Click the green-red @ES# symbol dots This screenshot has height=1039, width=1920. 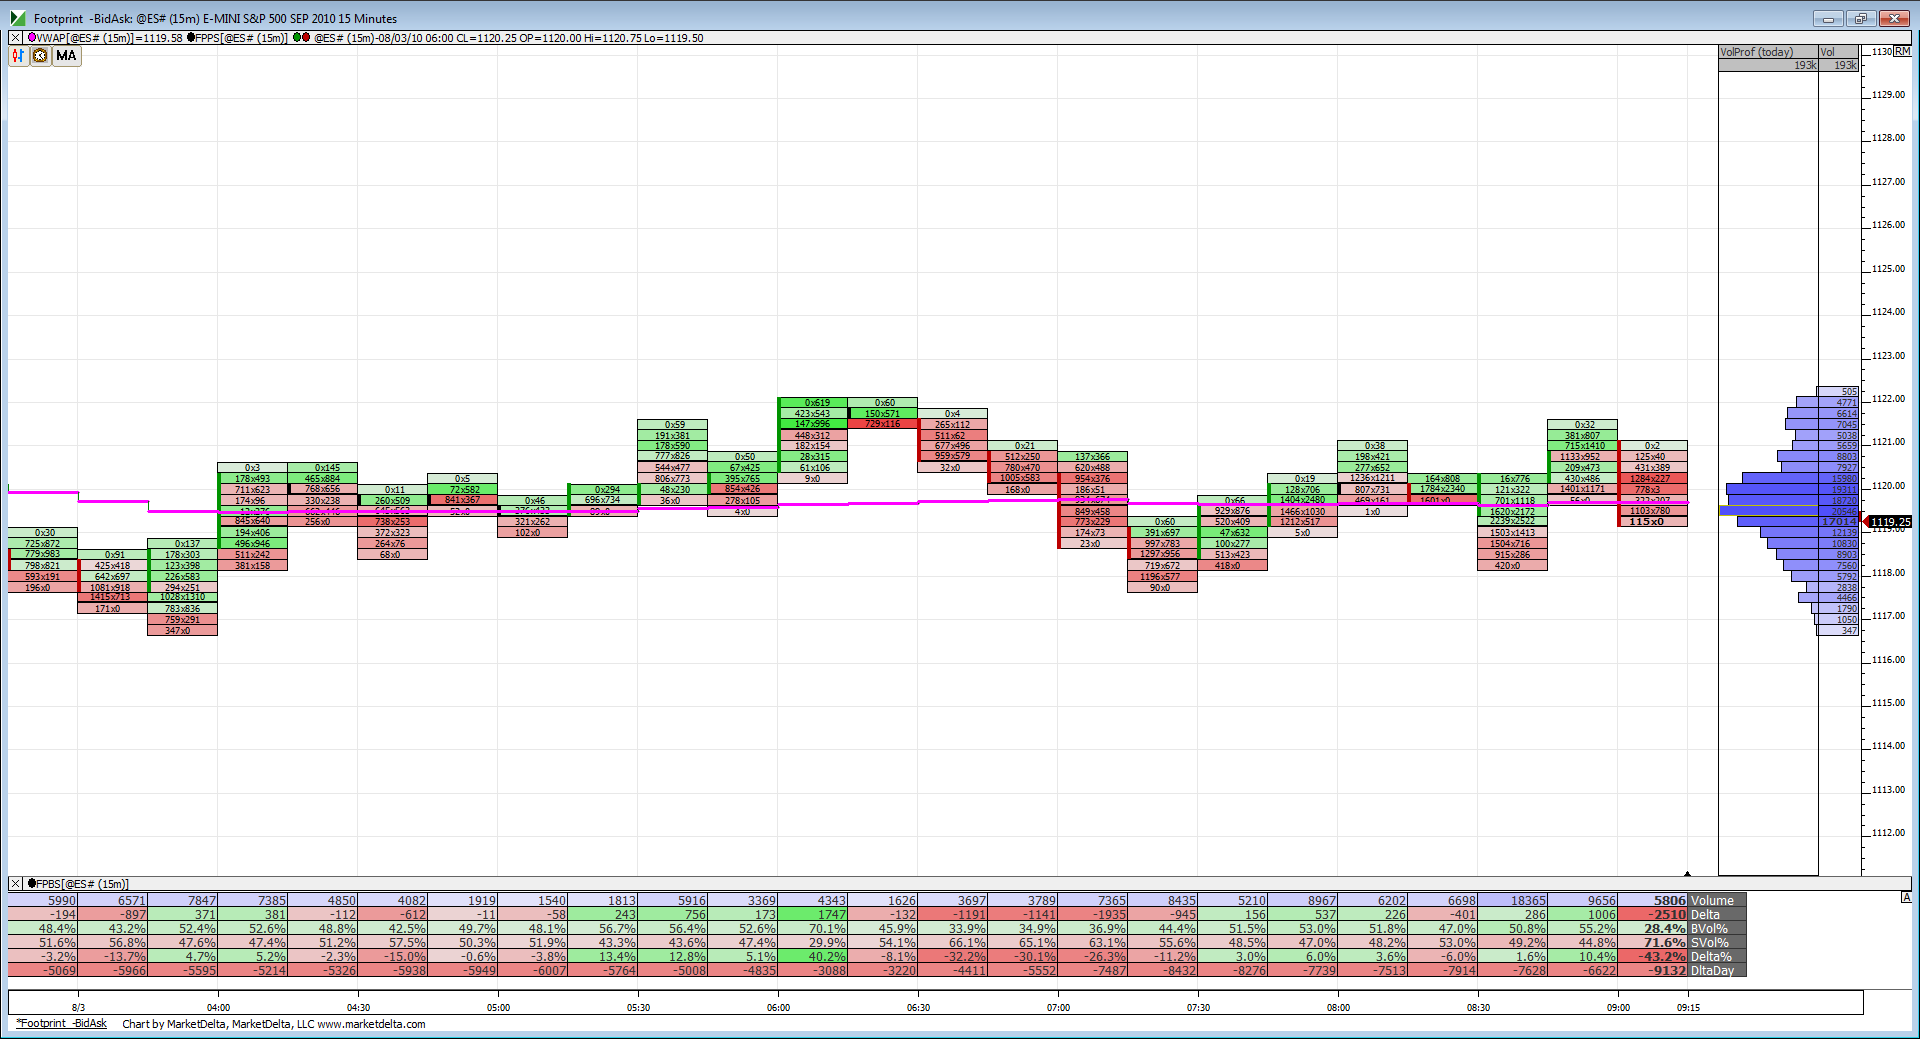click(x=302, y=38)
